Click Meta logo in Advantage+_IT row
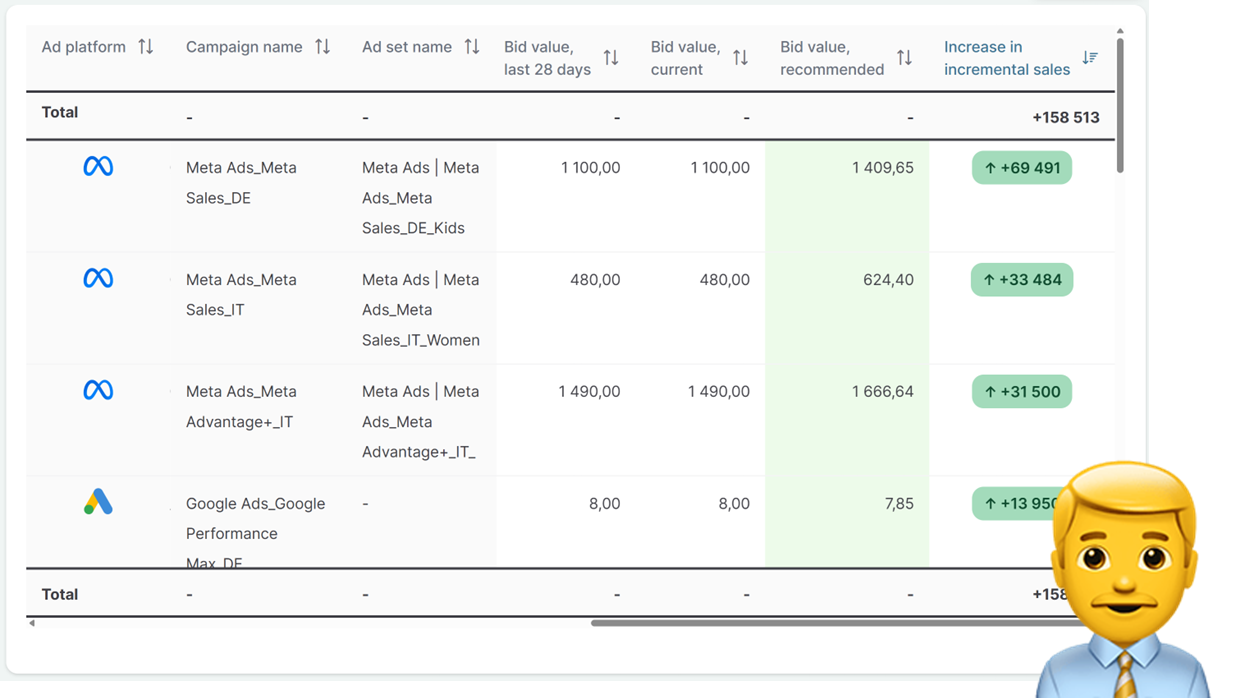This screenshot has width=1245, height=698. click(98, 391)
